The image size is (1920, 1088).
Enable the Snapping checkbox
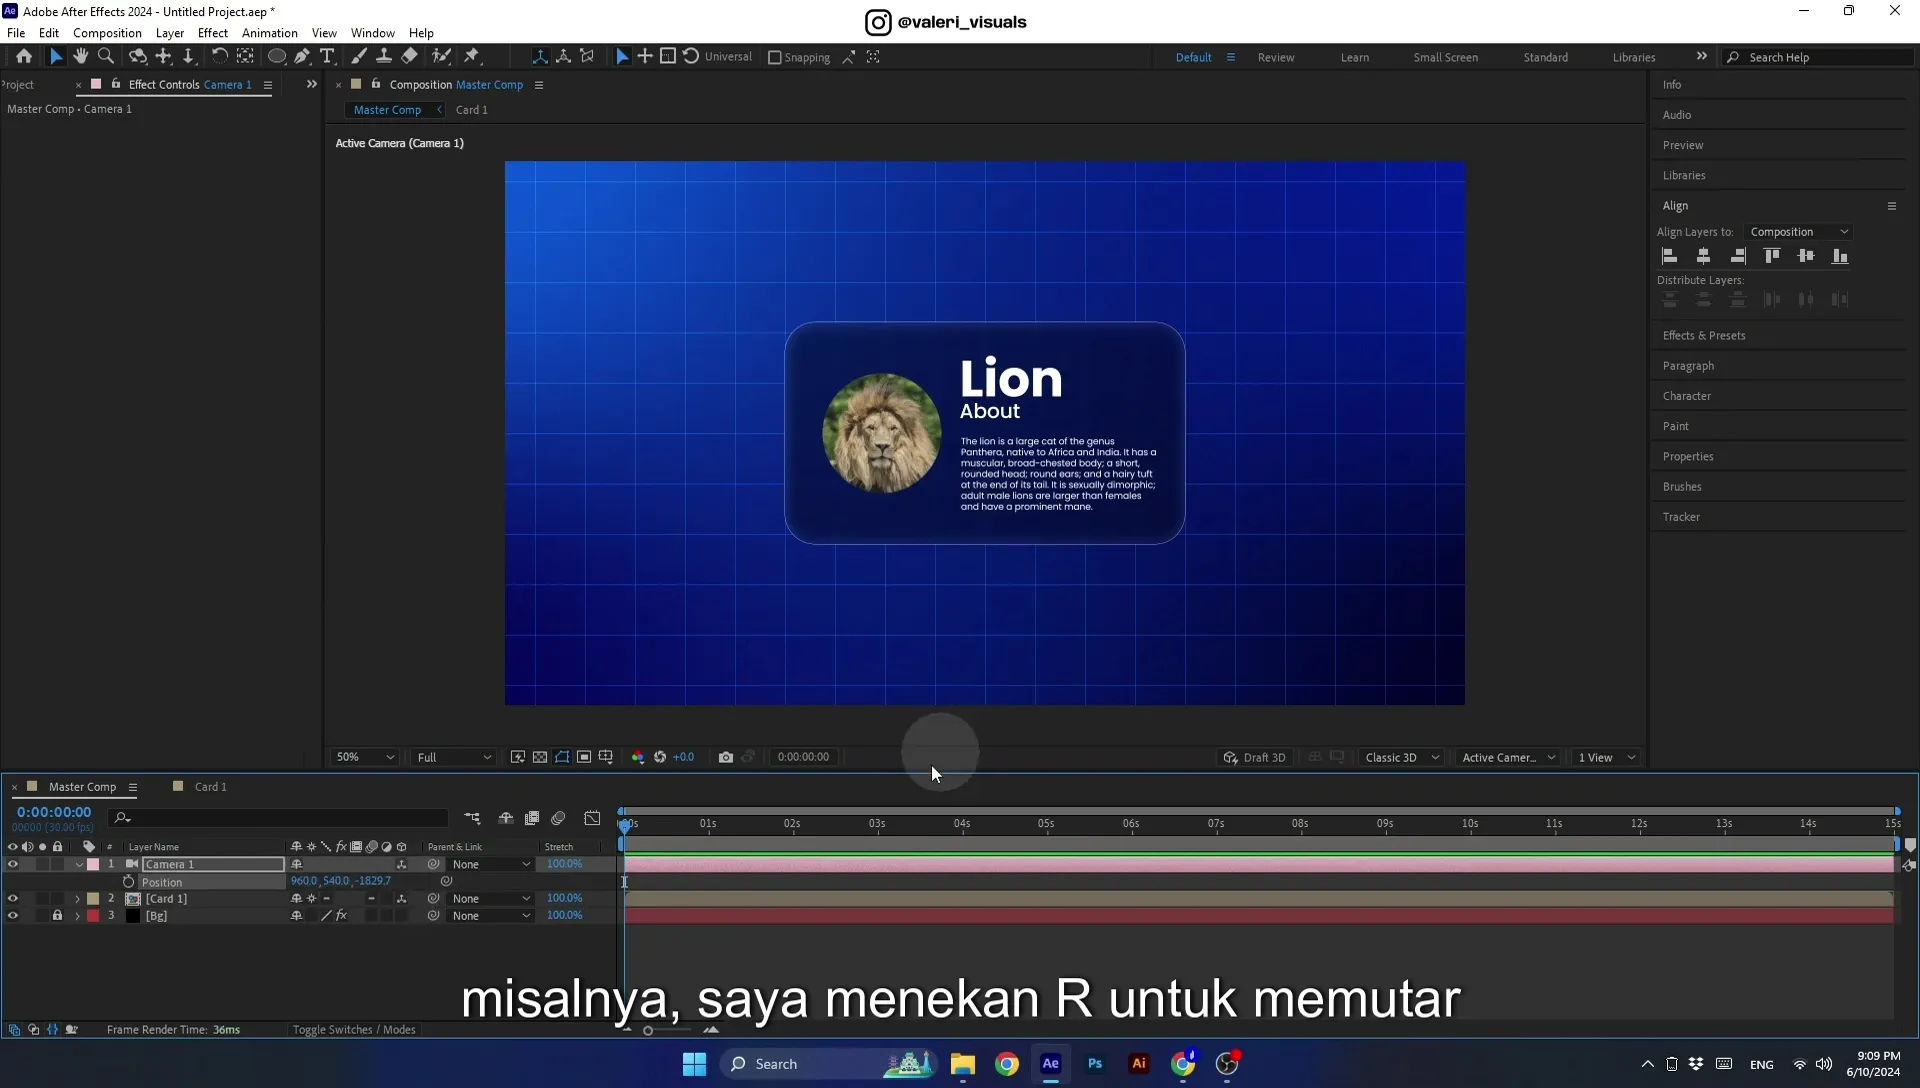click(774, 58)
